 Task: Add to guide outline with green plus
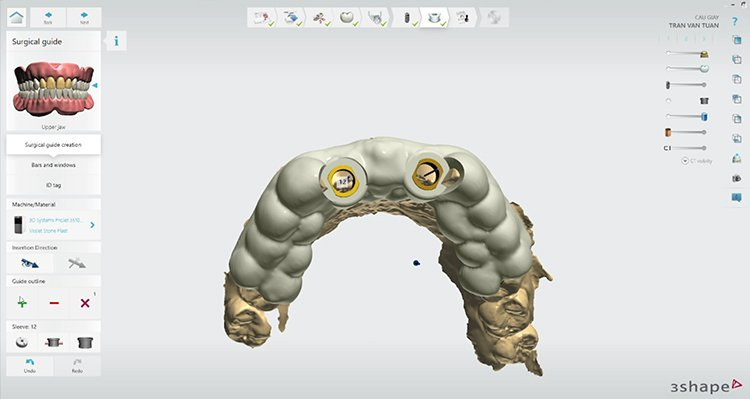point(22,302)
